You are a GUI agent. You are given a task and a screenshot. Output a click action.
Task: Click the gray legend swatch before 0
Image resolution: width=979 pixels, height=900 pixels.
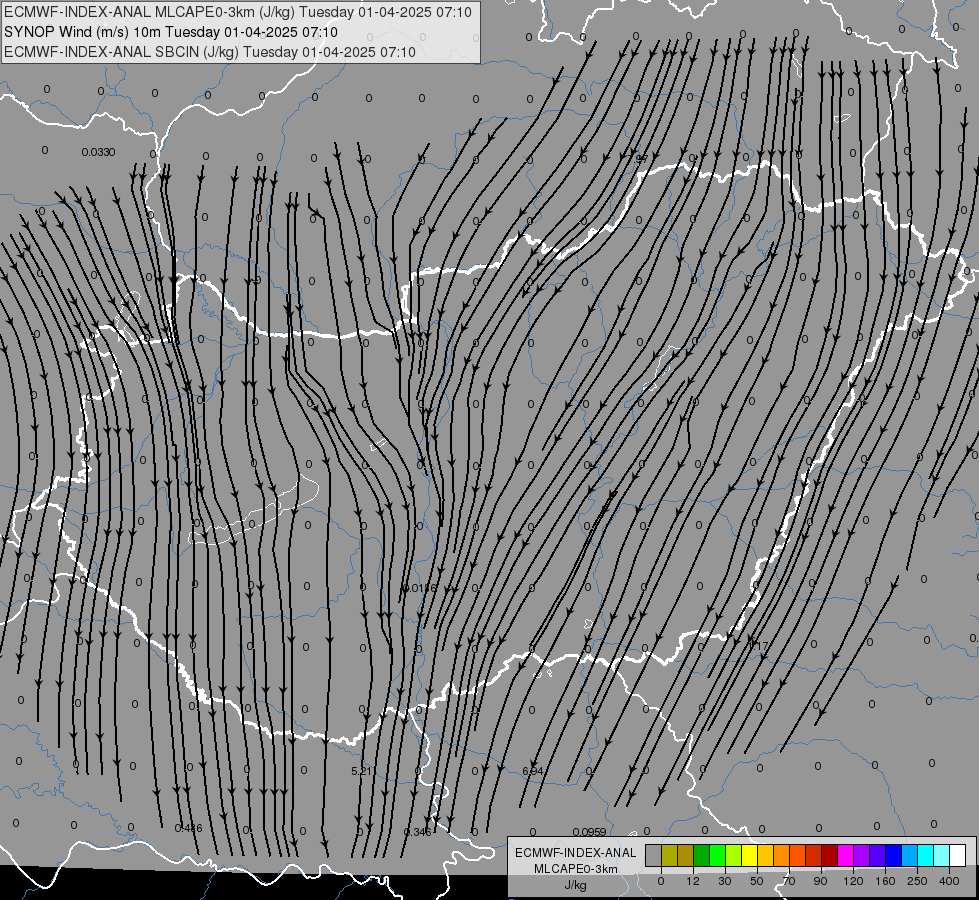click(x=653, y=855)
